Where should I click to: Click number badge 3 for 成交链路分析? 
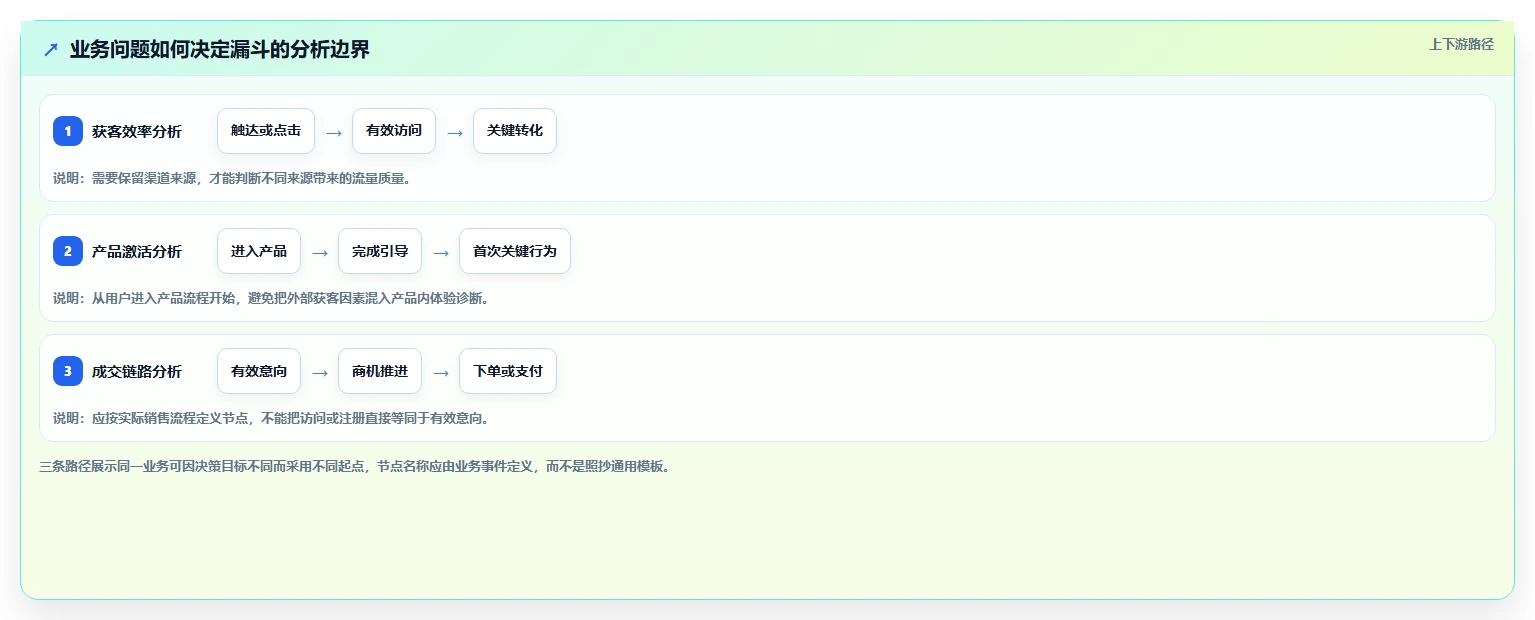pyautogui.click(x=68, y=371)
